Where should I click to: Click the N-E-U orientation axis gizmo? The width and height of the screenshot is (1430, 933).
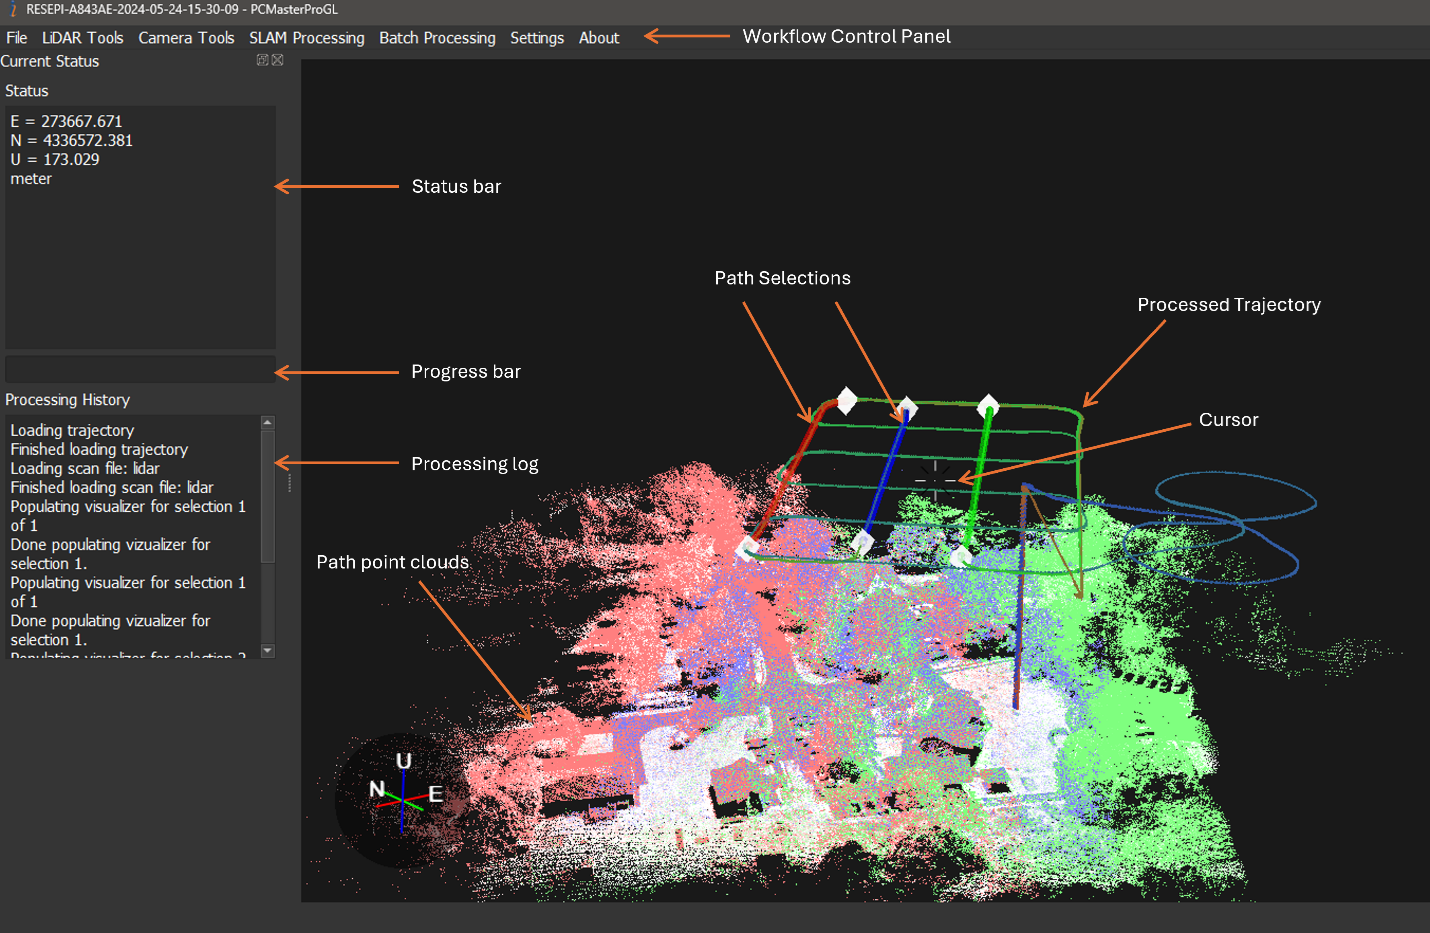coord(402,797)
